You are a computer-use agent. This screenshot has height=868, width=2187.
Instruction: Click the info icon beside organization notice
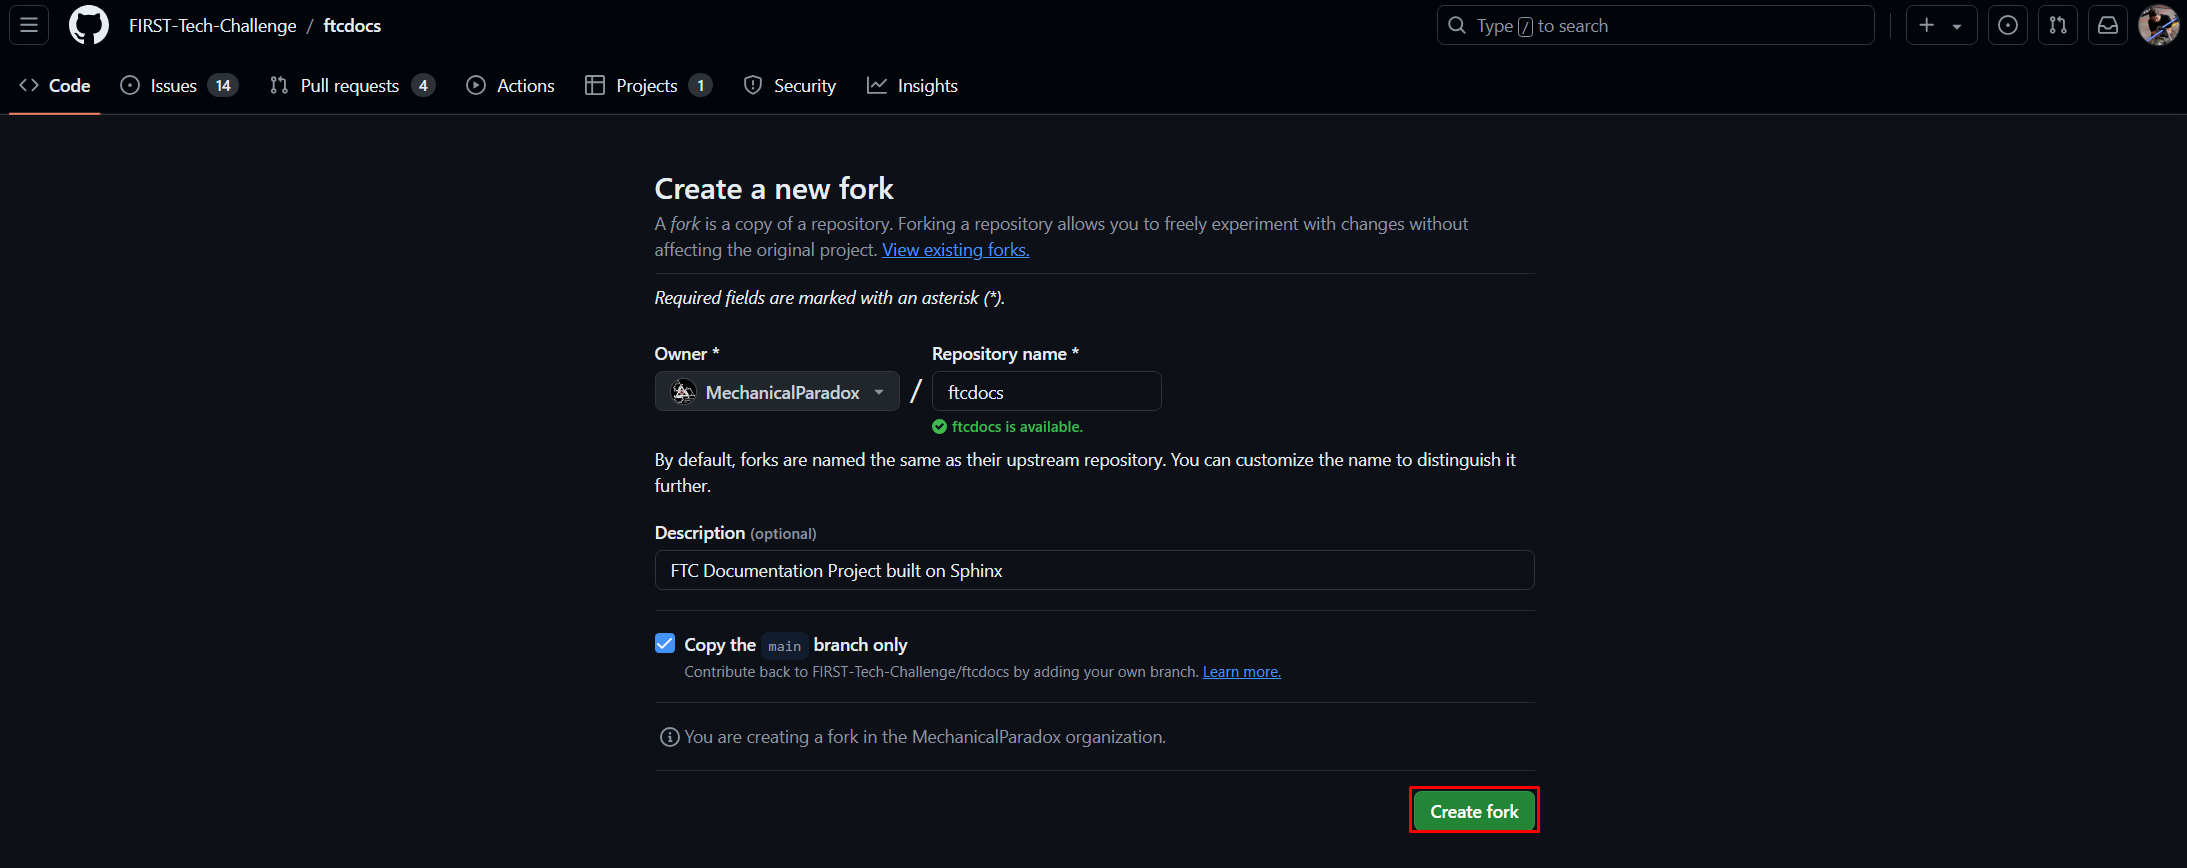[x=669, y=737]
